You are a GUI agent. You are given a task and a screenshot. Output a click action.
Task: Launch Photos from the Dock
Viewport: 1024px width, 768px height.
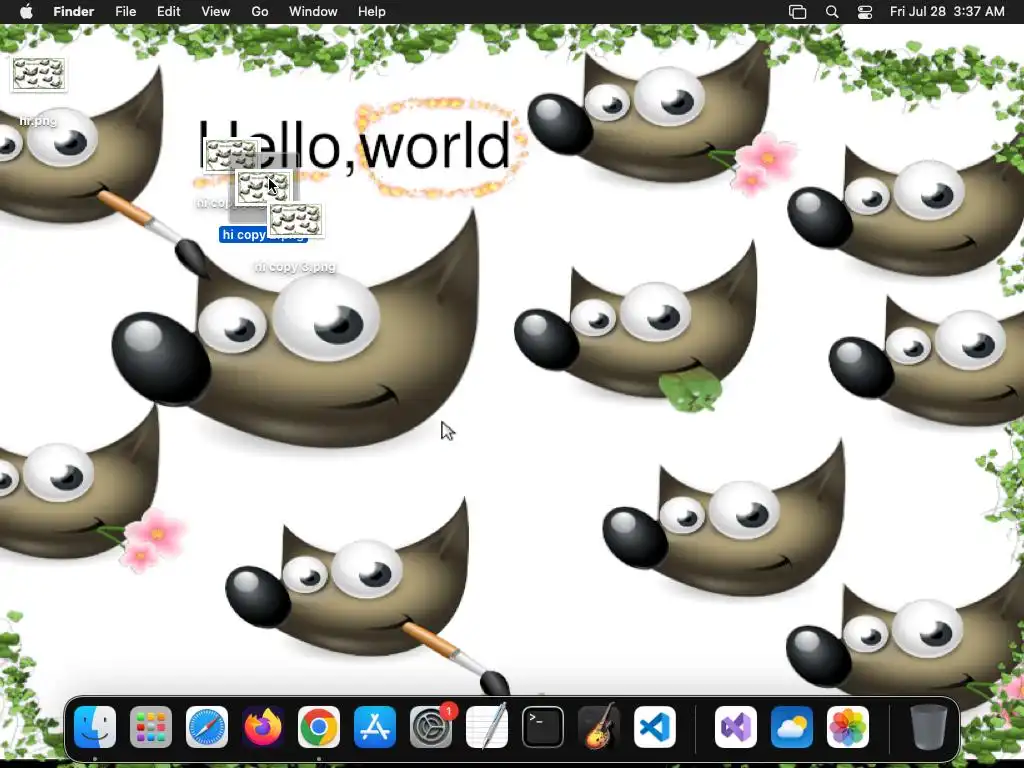point(848,727)
